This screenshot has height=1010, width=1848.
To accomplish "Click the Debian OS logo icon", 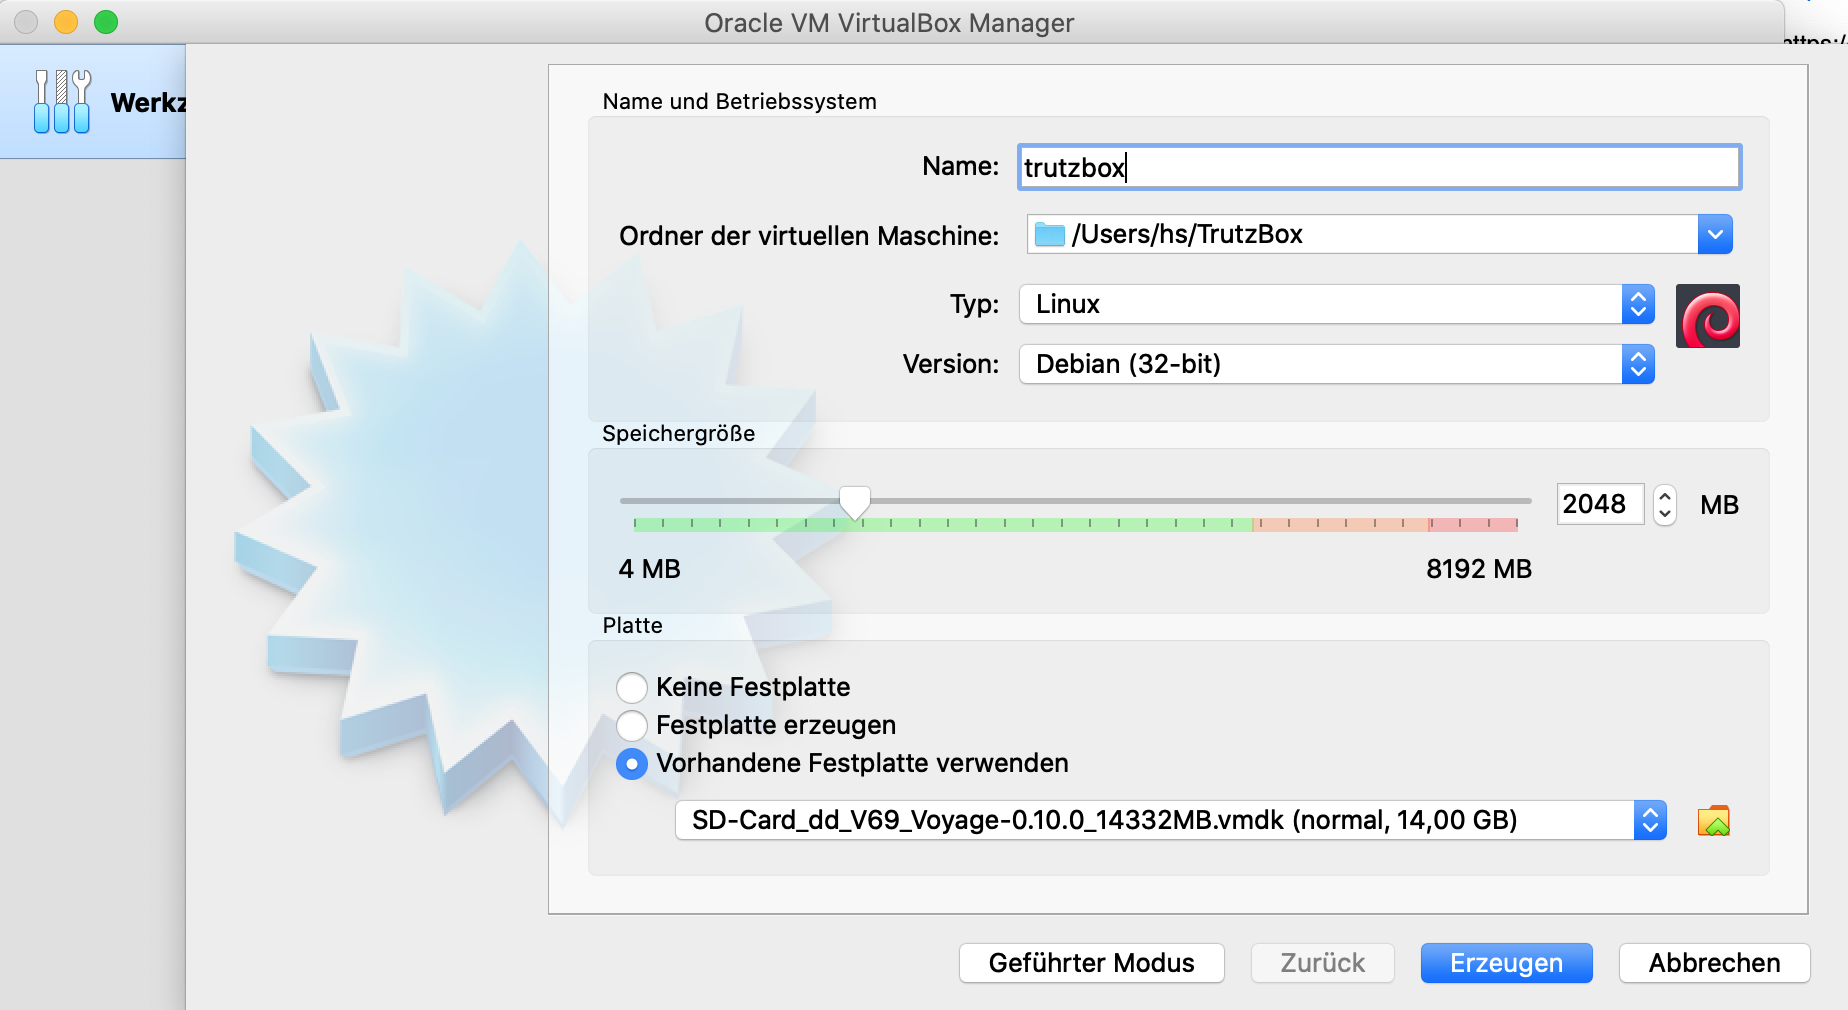I will coord(1707,316).
